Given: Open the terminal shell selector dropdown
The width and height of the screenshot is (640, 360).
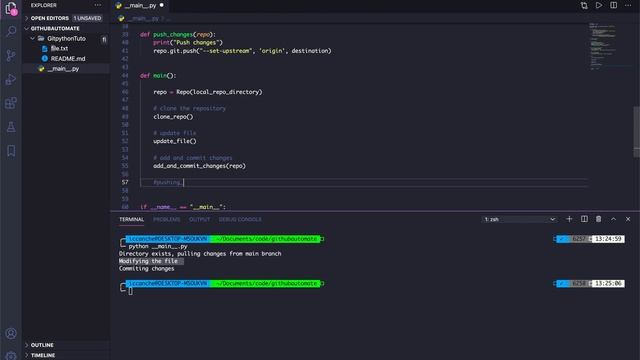Looking at the screenshot, I should click(519, 219).
